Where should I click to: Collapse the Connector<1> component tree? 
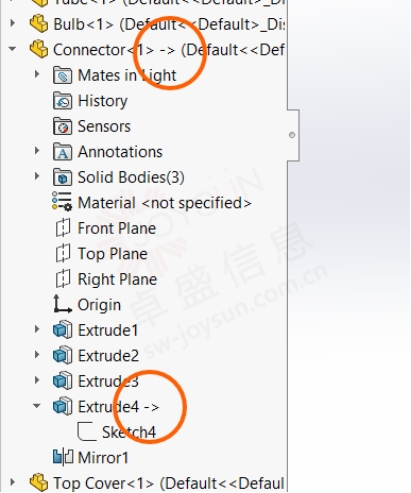tap(12, 49)
